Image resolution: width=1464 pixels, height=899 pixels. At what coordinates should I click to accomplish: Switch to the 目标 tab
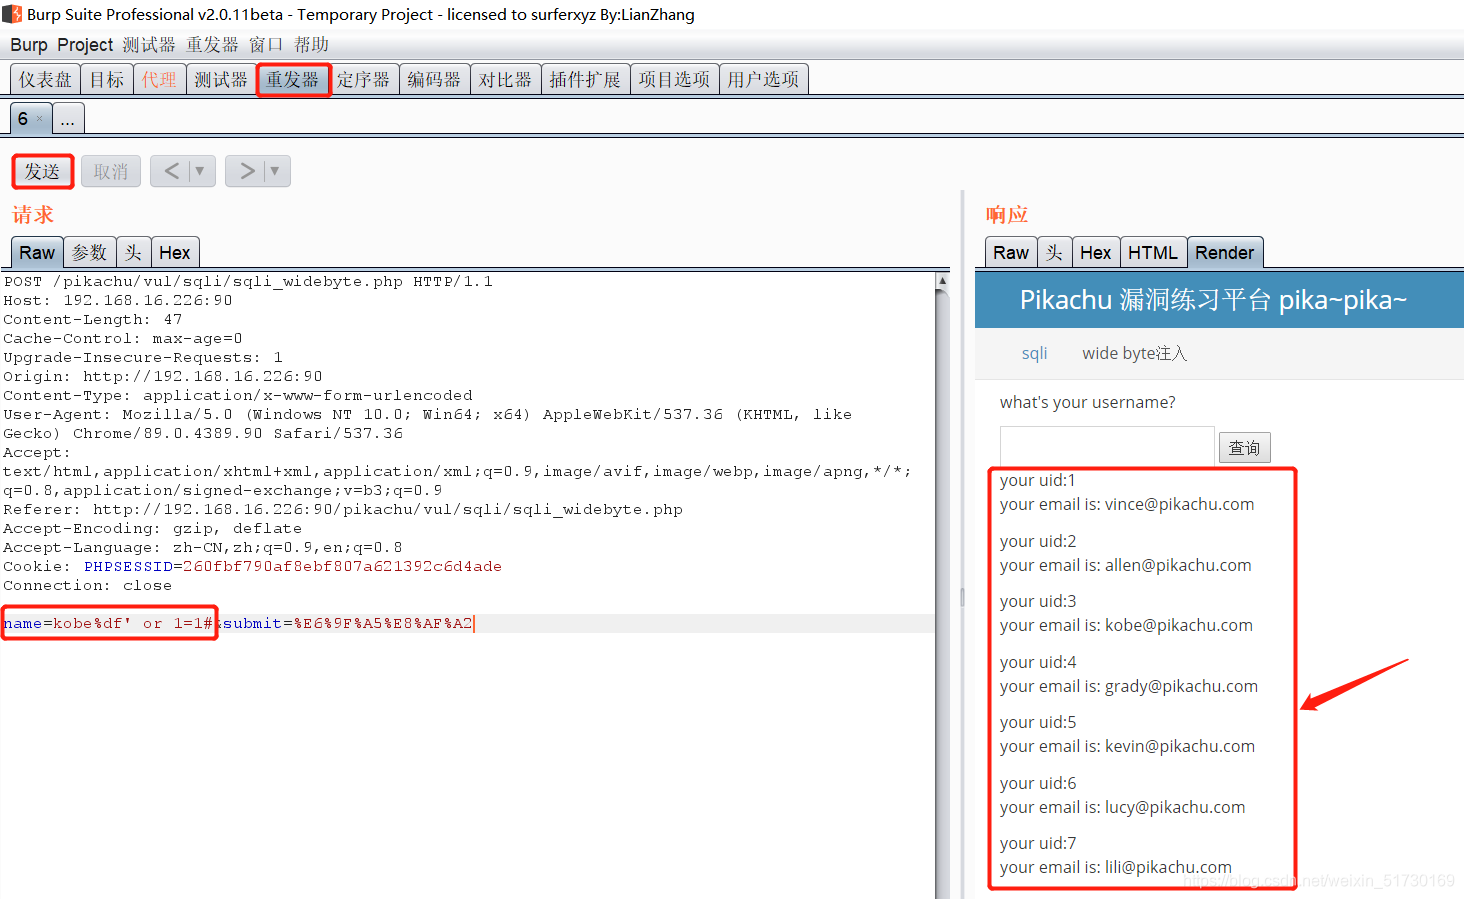(x=107, y=79)
